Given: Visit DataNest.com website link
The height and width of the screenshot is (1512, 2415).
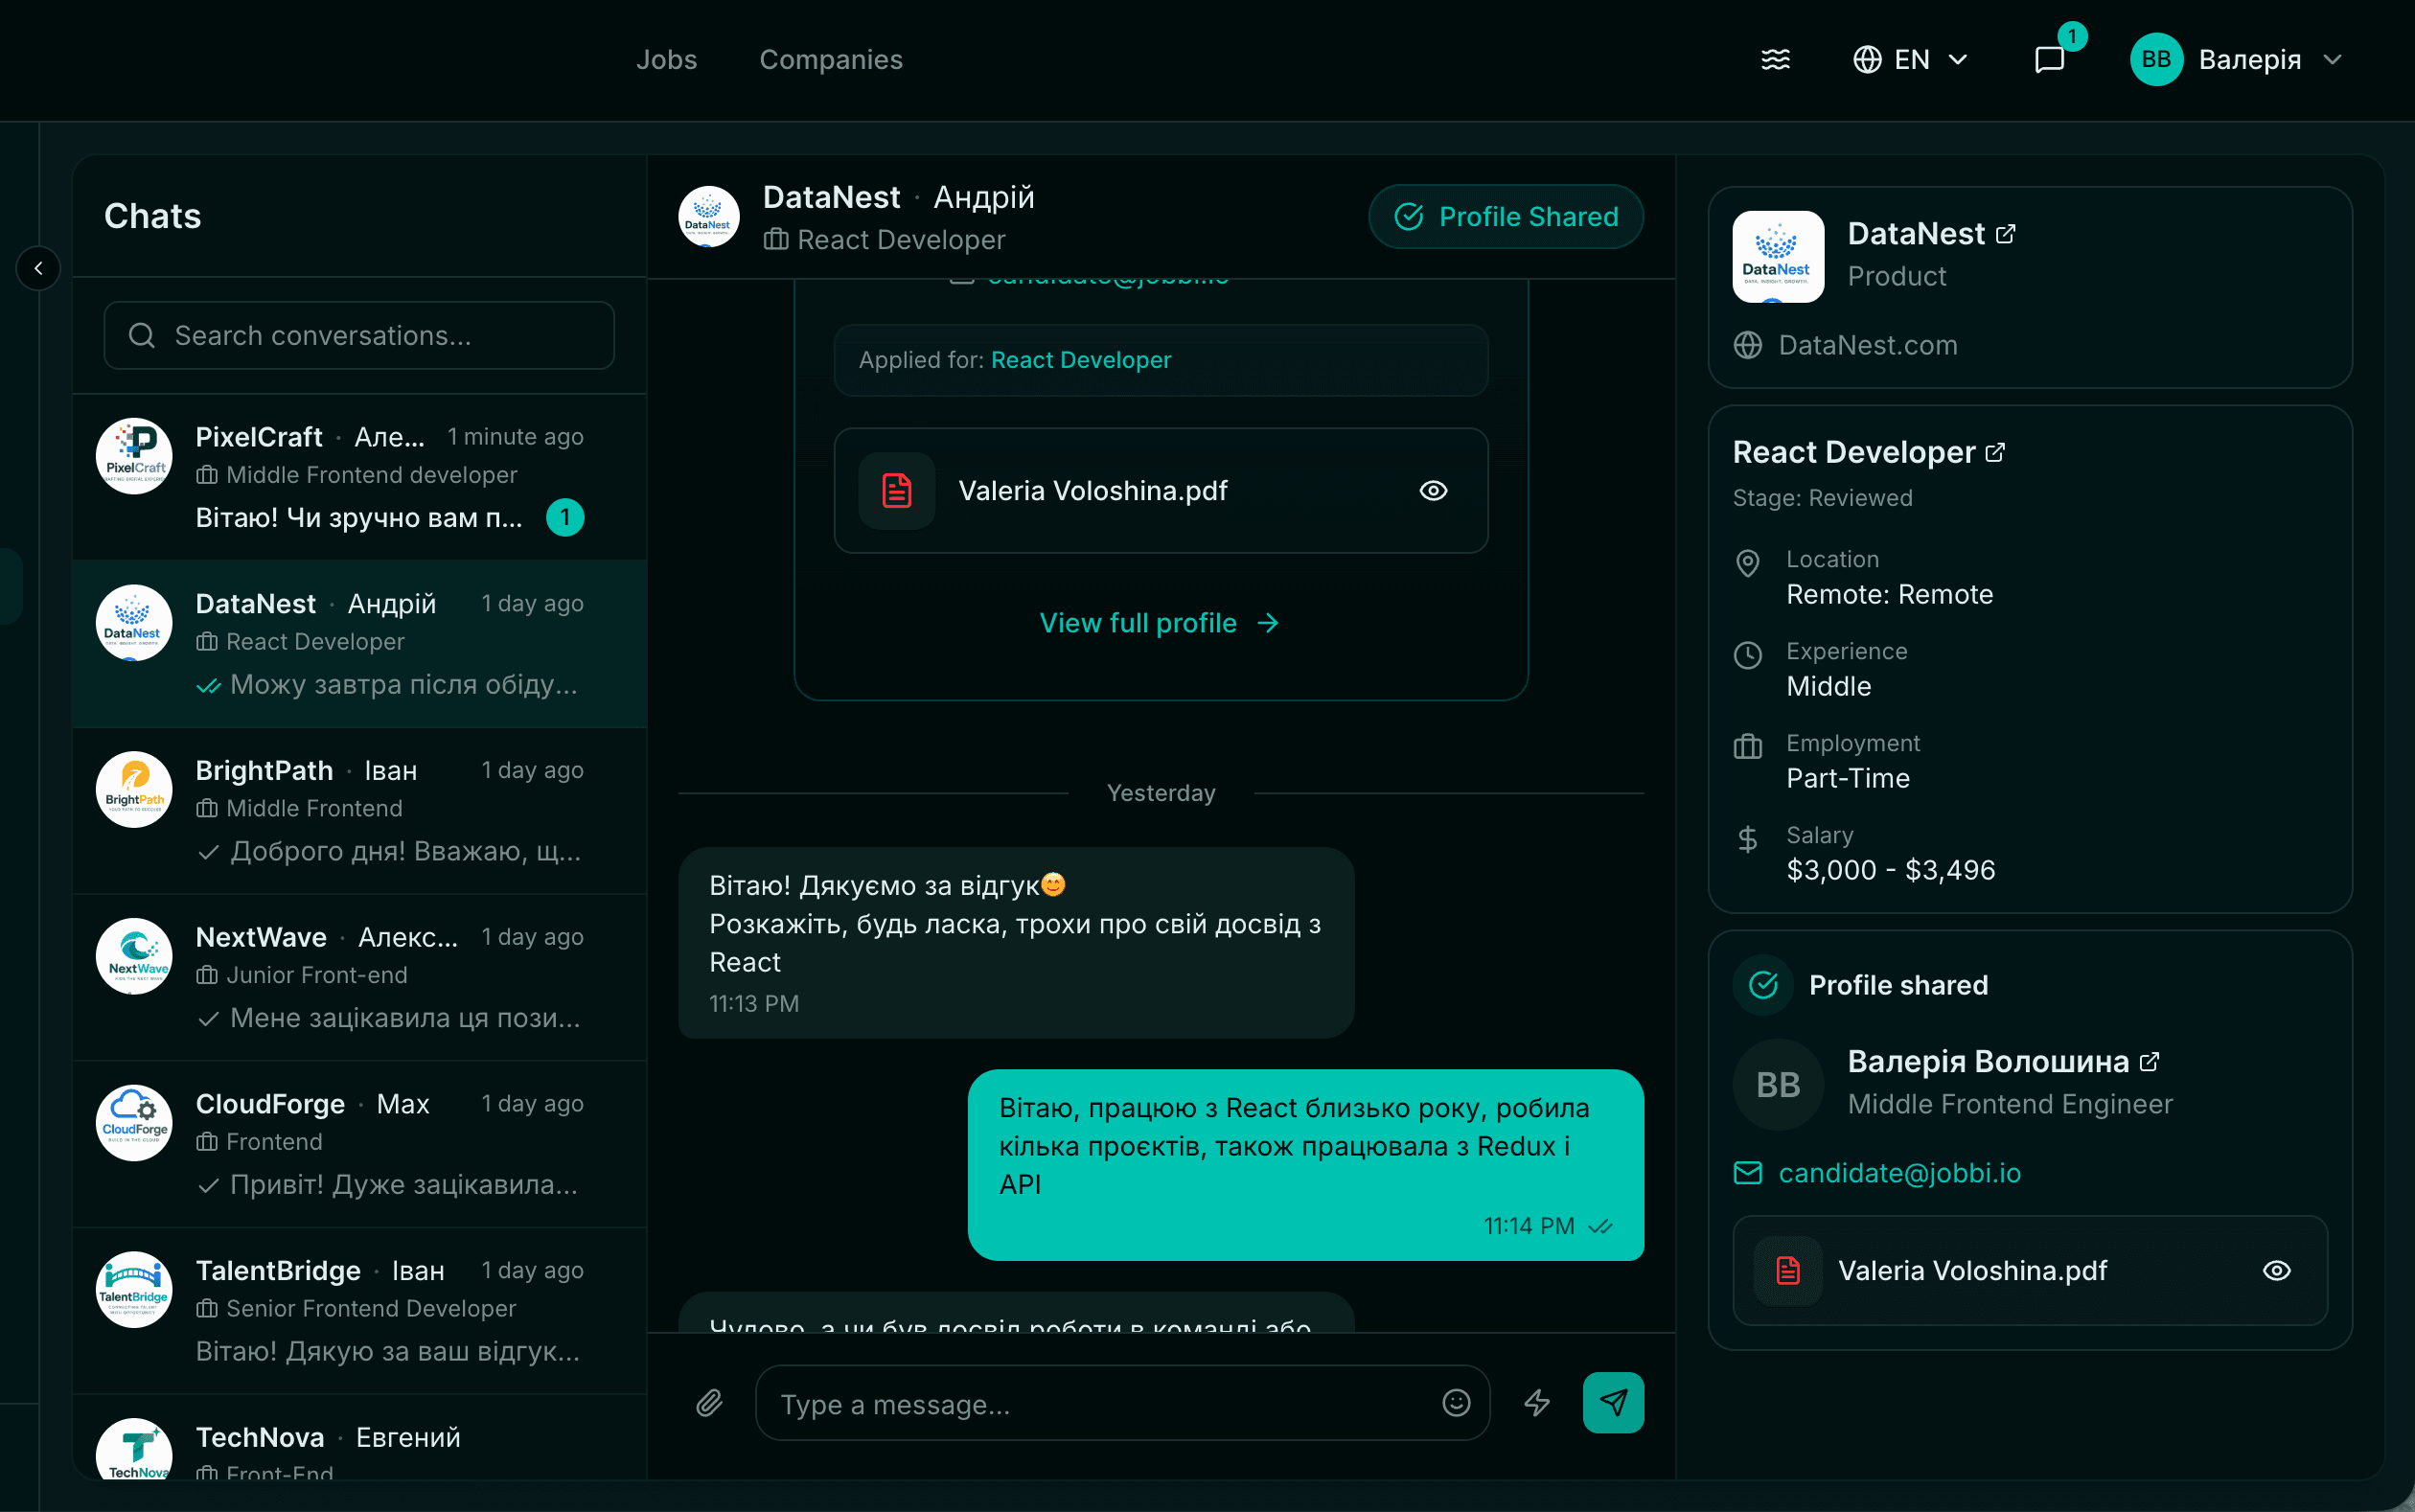Looking at the screenshot, I should [x=1867, y=345].
